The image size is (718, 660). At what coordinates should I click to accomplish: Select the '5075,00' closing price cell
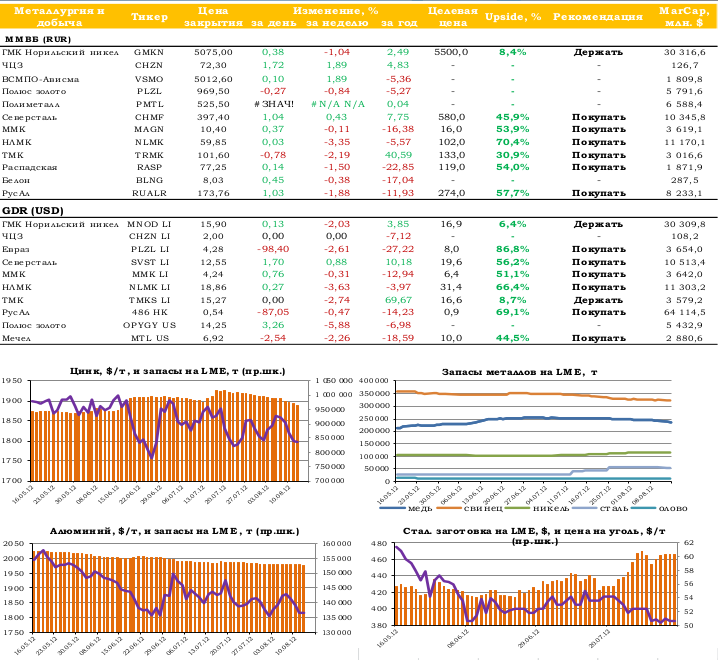point(213,52)
